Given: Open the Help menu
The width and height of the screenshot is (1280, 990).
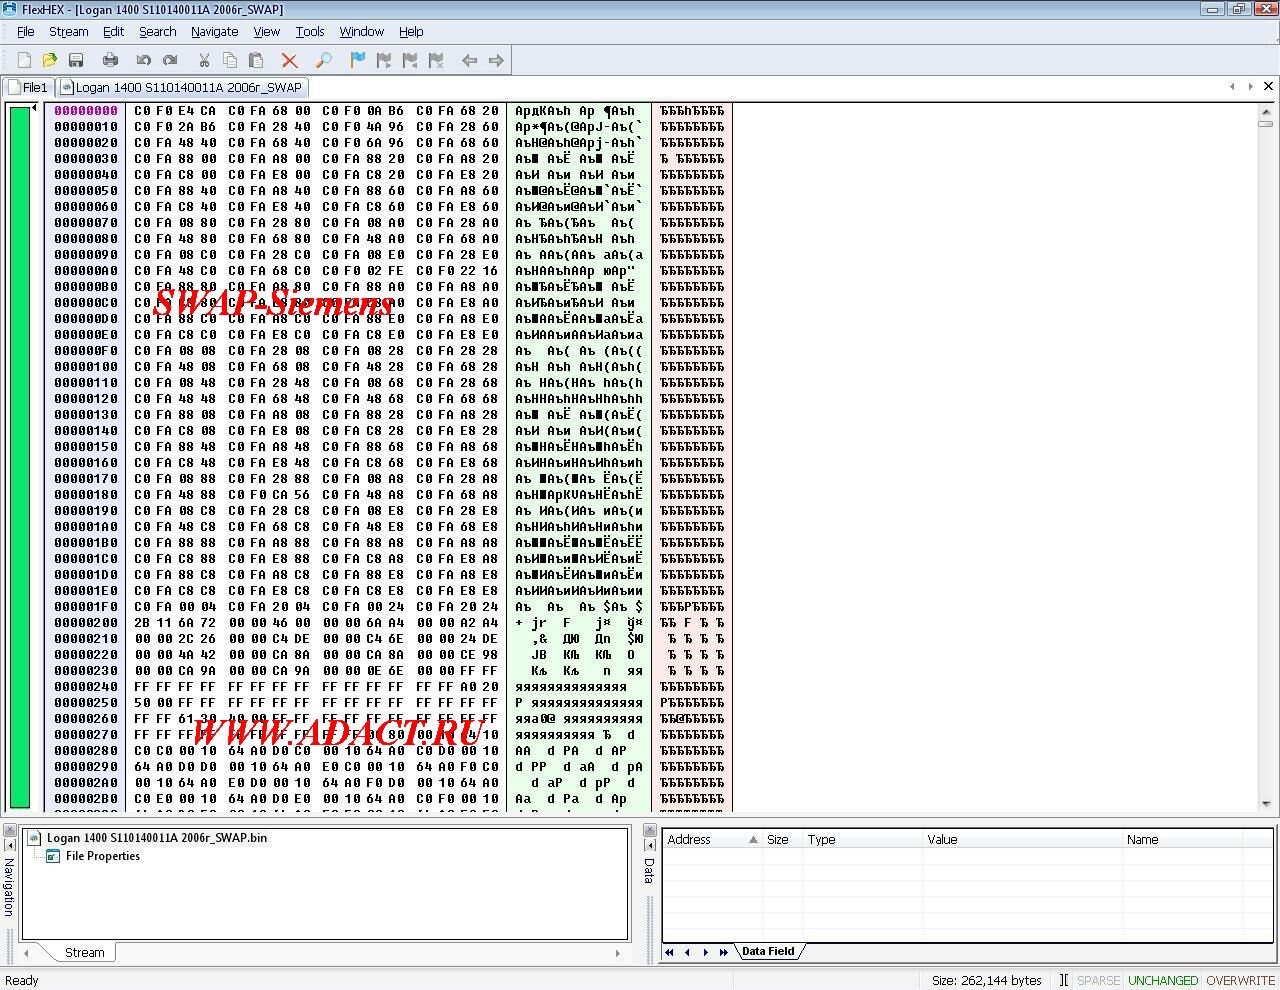Looking at the screenshot, I should point(411,32).
